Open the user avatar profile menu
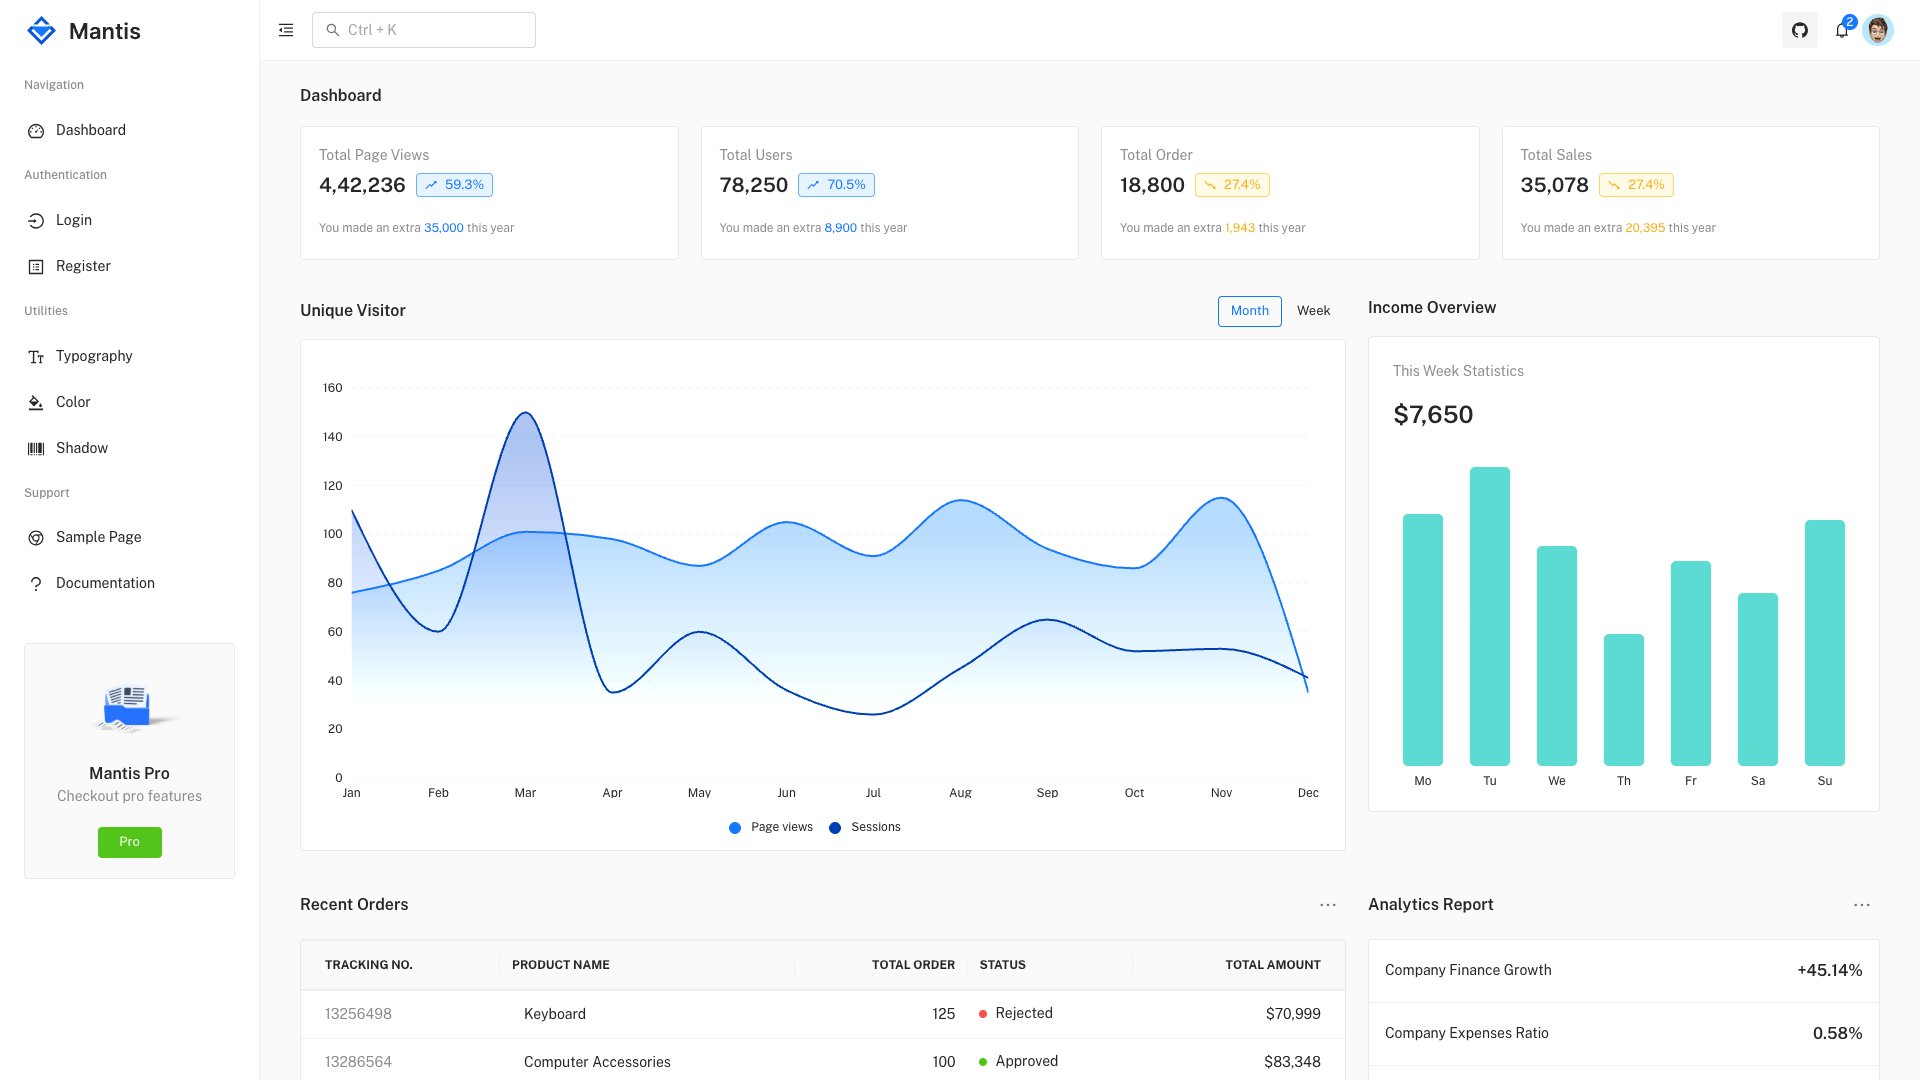Viewport: 1920px width, 1080px height. click(1880, 30)
